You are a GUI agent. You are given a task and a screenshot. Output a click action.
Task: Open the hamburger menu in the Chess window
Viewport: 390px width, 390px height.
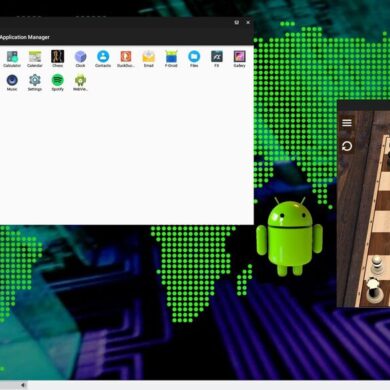pyautogui.click(x=347, y=123)
